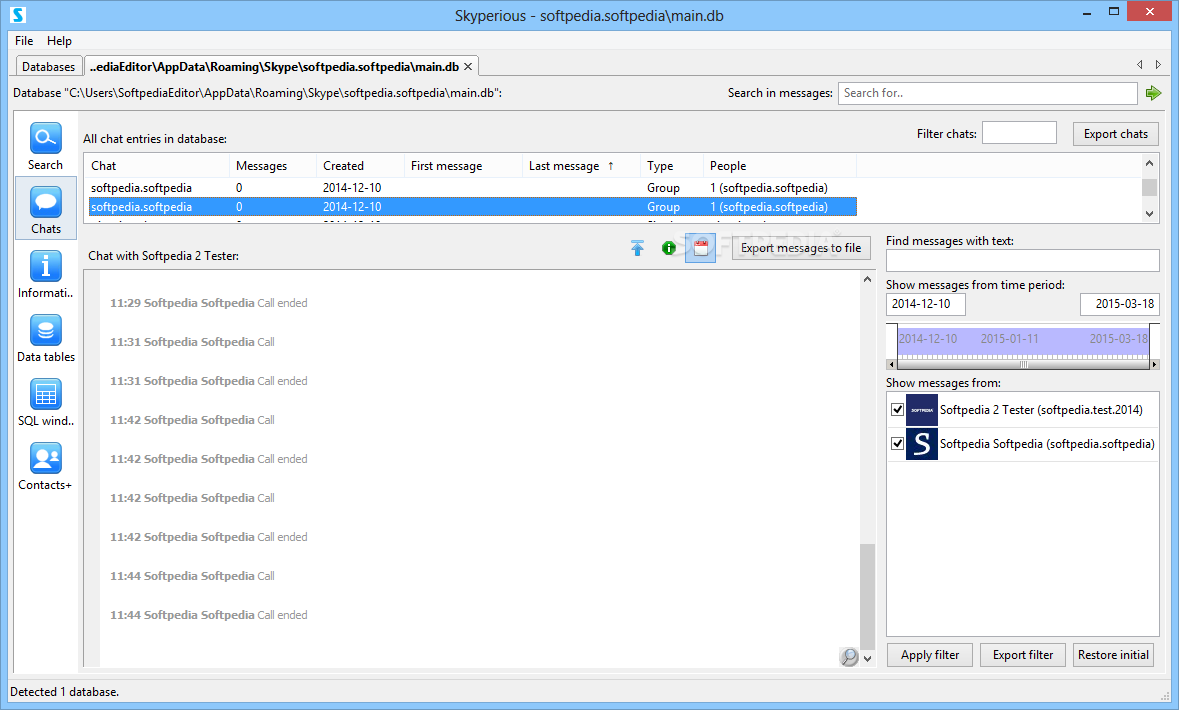
Task: Click Apply filter button
Action: [x=930, y=655]
